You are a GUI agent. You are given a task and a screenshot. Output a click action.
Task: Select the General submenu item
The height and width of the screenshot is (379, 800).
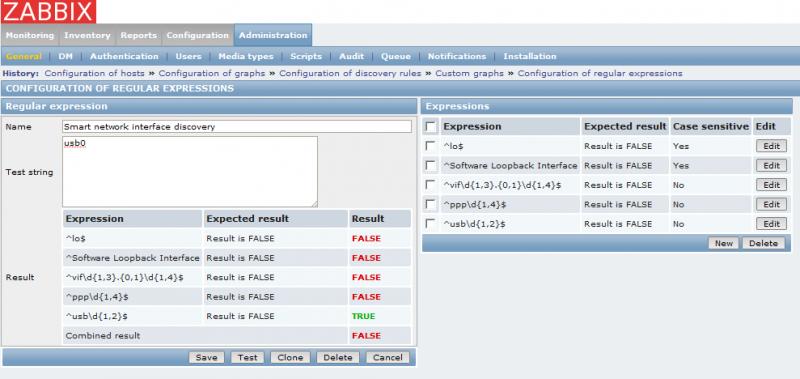(x=23, y=56)
